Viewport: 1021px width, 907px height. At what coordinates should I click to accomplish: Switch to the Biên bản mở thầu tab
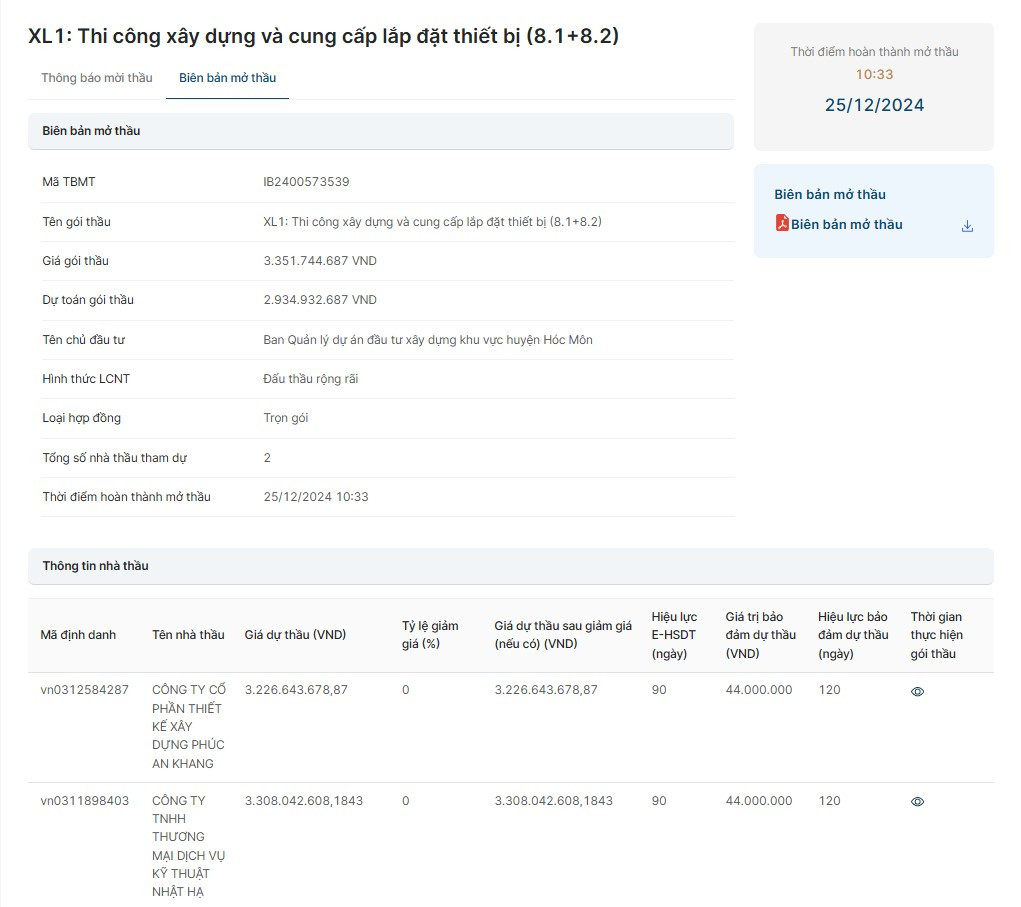click(x=227, y=78)
